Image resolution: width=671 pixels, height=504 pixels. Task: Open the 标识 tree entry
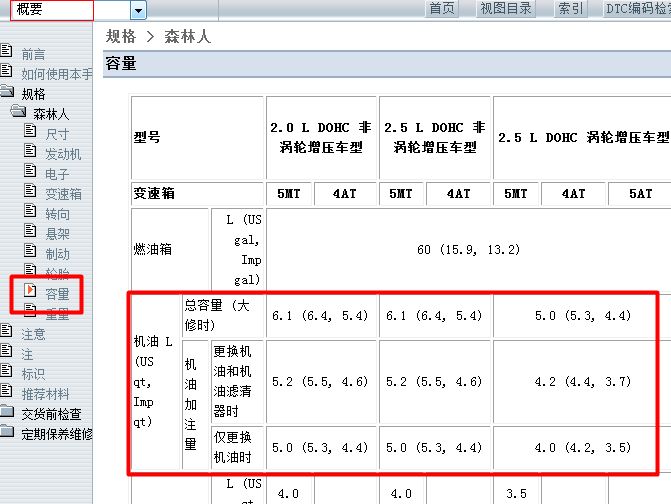(33, 374)
